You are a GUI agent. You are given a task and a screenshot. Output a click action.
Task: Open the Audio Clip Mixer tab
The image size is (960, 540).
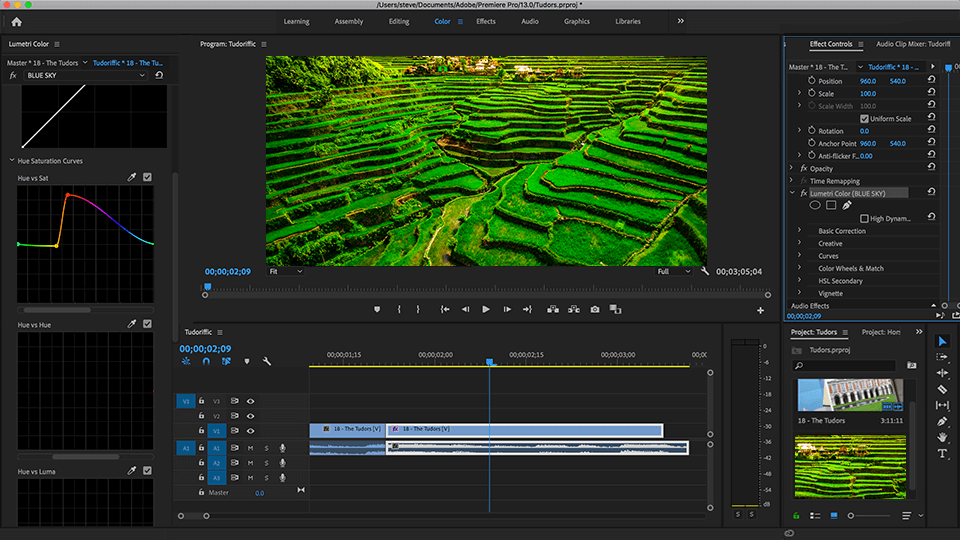point(913,44)
